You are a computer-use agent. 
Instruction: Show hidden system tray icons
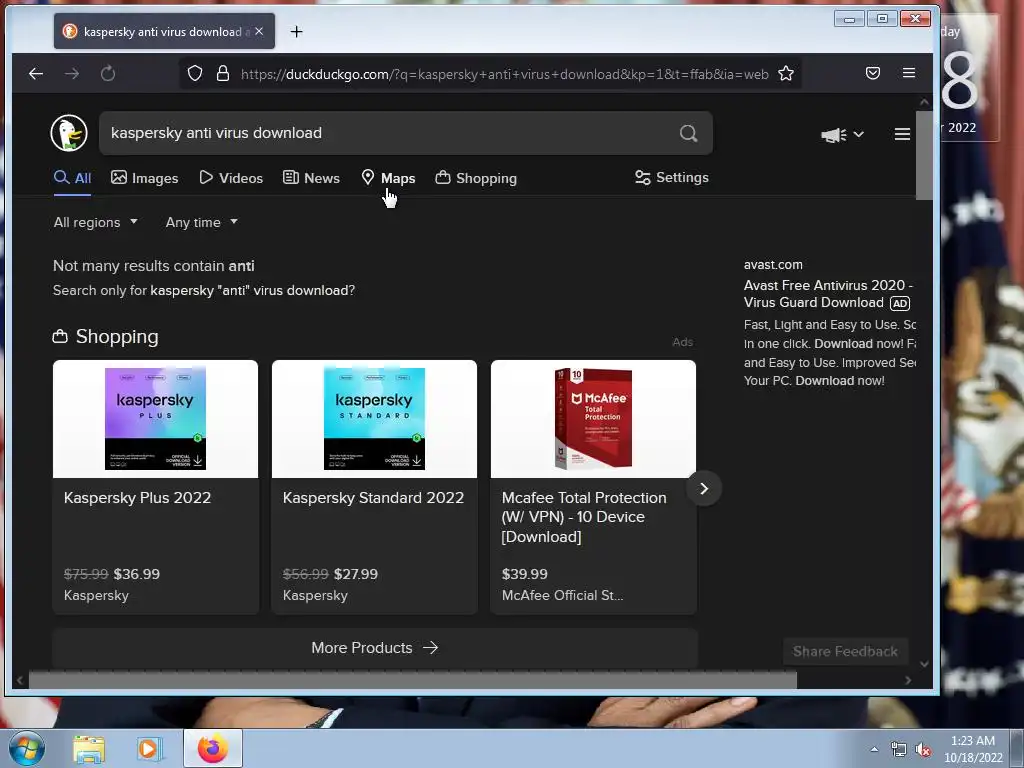point(874,749)
